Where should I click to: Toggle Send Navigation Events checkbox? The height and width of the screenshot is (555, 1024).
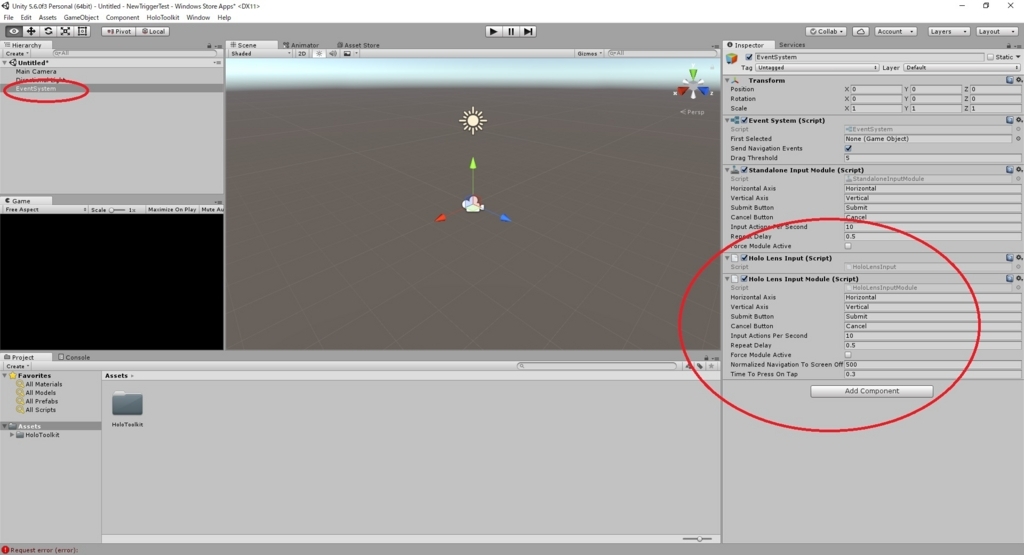pos(848,149)
